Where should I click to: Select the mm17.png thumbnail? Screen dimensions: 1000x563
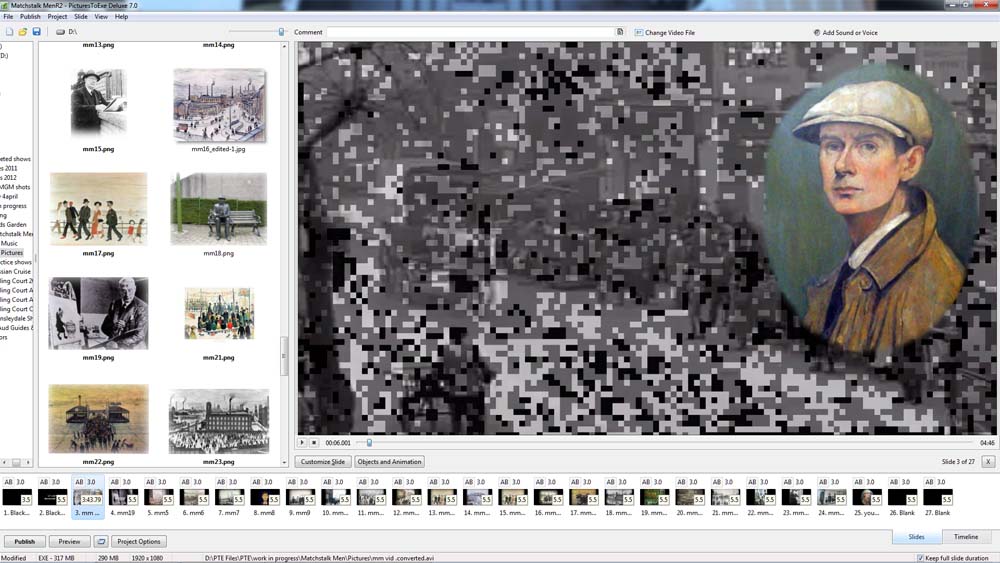click(98, 208)
